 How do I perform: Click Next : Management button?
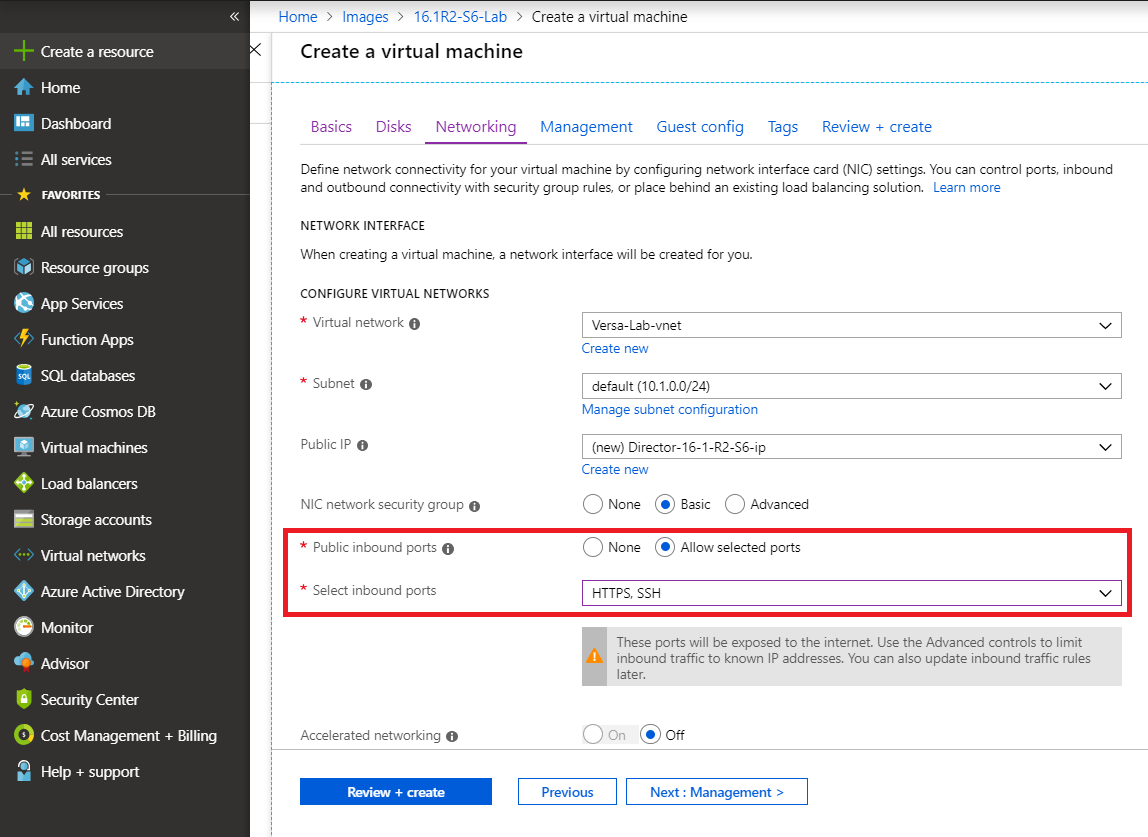coord(717,792)
